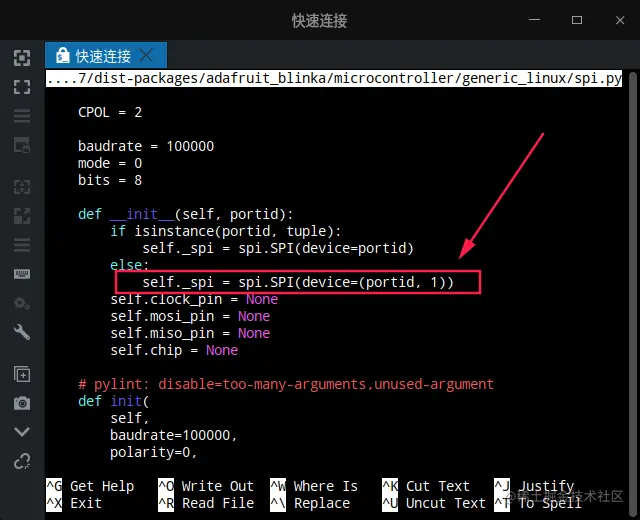Place cursor on the 'mode = 0' line

[x=110, y=163]
